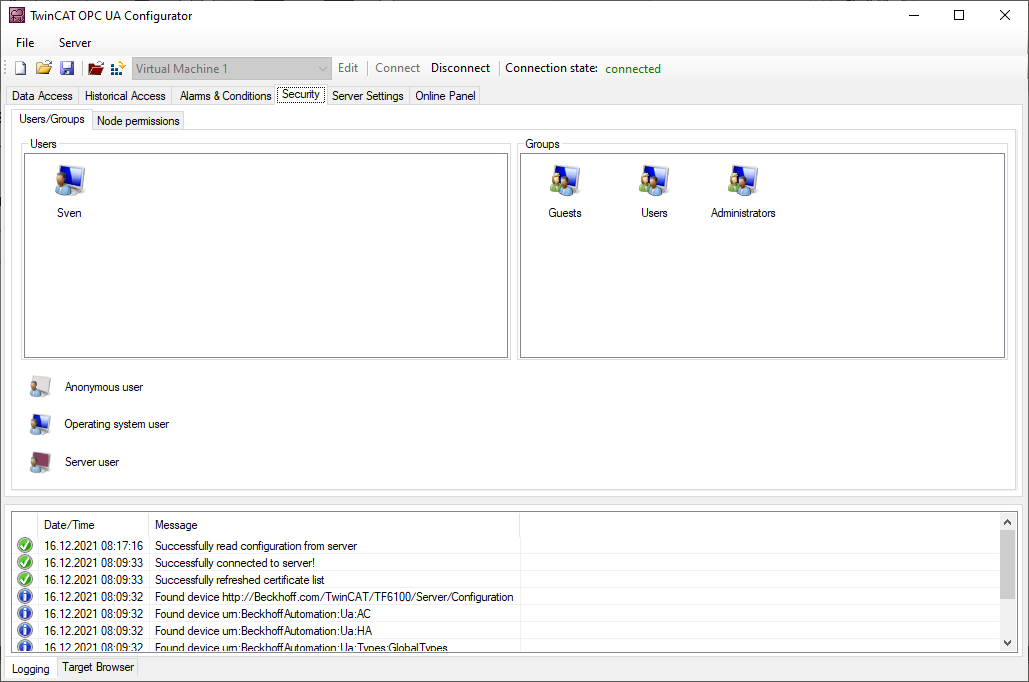Select the Administrators group icon
The image size is (1029, 682).
pyautogui.click(x=743, y=181)
